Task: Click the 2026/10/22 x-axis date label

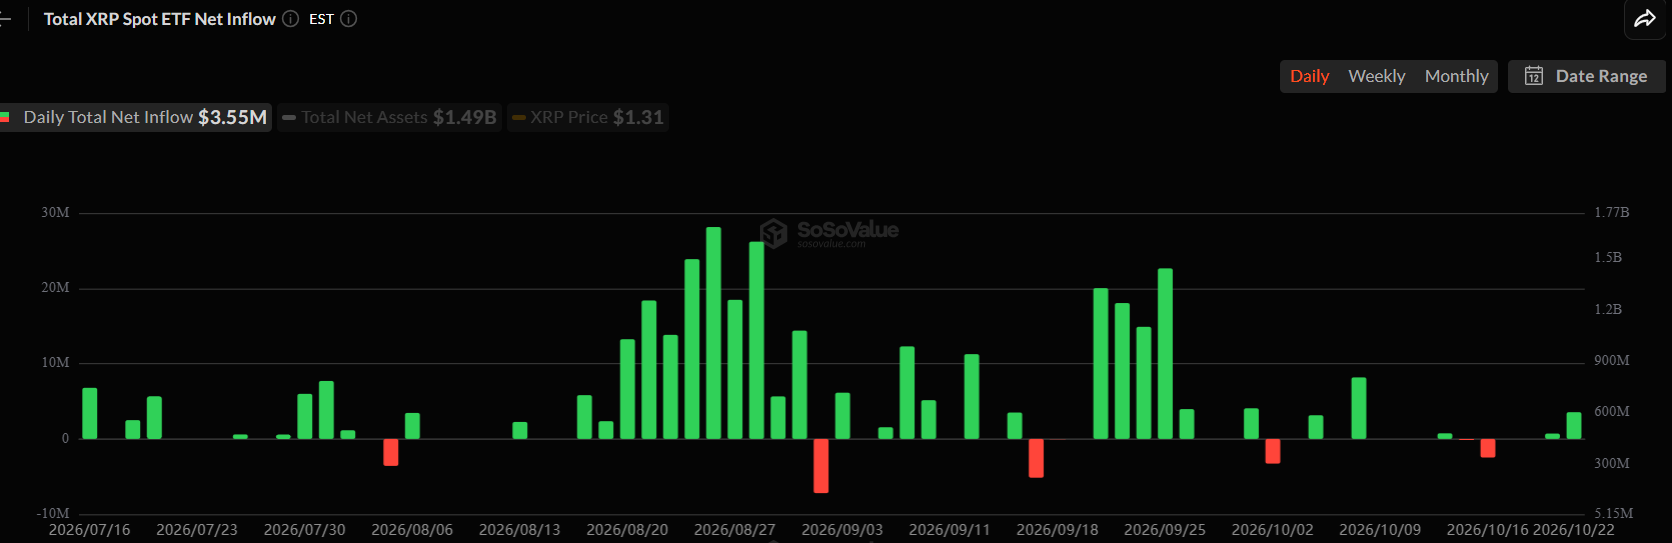Action: (1574, 530)
